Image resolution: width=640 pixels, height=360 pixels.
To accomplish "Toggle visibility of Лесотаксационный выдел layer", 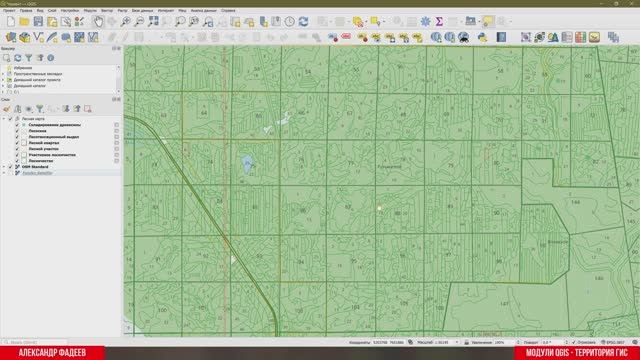I will 17,137.
